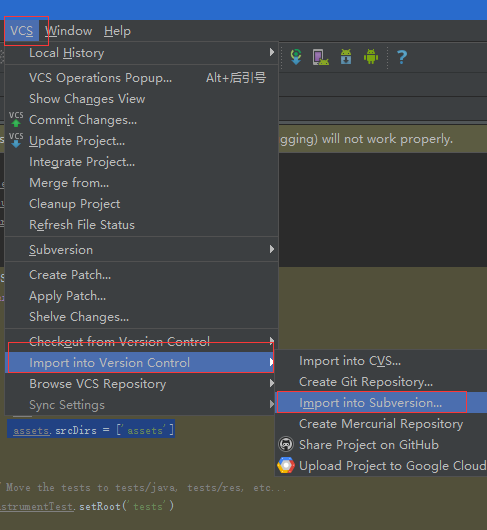Viewport: 487px width, 530px height.
Task: Open the SDK Manager download icon
Action: click(346, 56)
